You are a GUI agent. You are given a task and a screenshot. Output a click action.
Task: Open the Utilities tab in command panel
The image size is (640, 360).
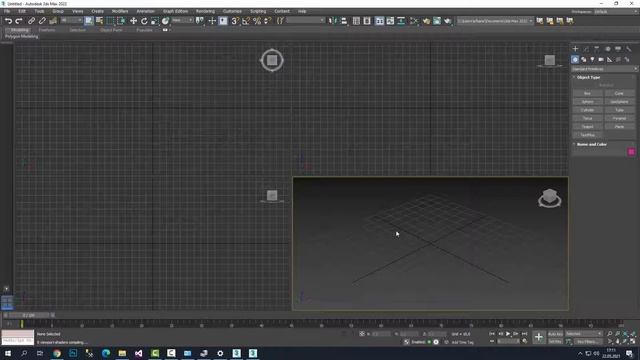pyautogui.click(x=629, y=49)
